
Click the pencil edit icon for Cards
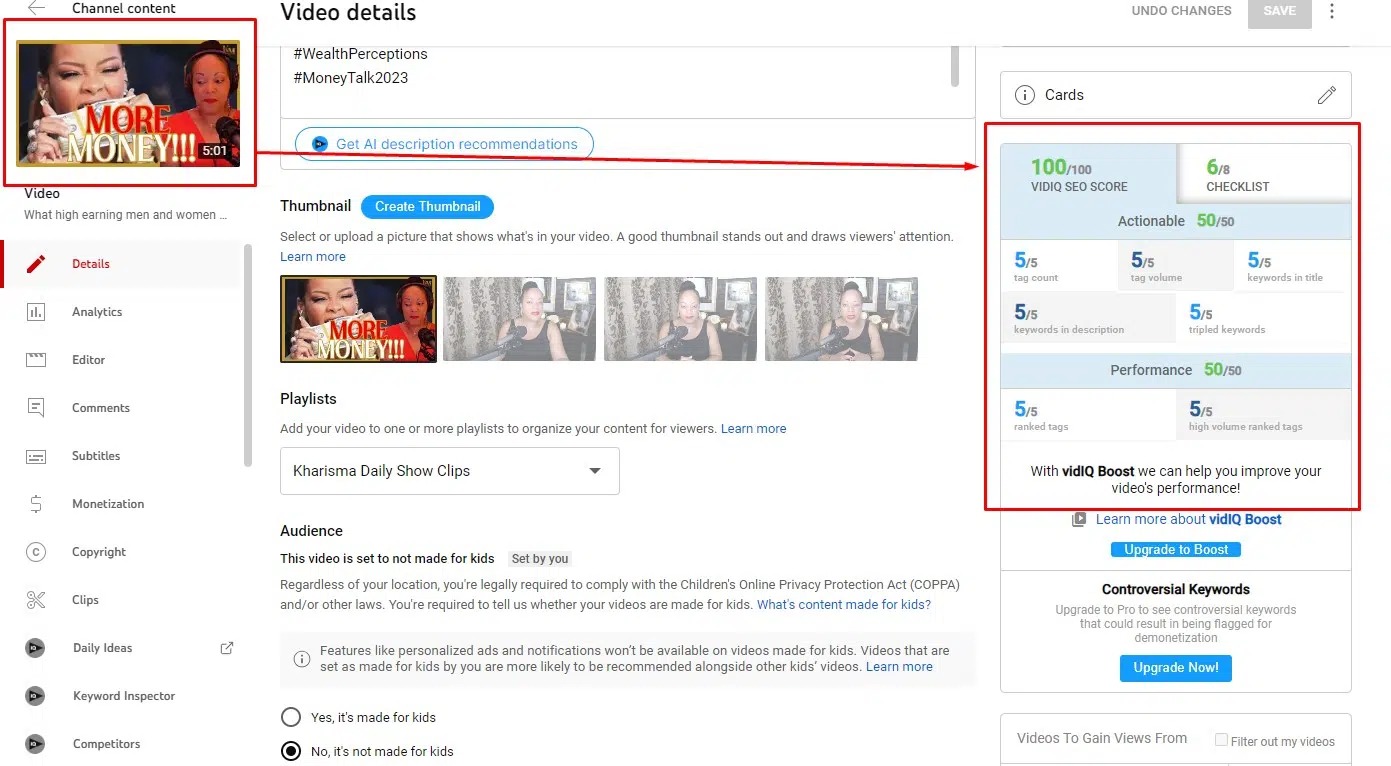pyautogui.click(x=1326, y=95)
